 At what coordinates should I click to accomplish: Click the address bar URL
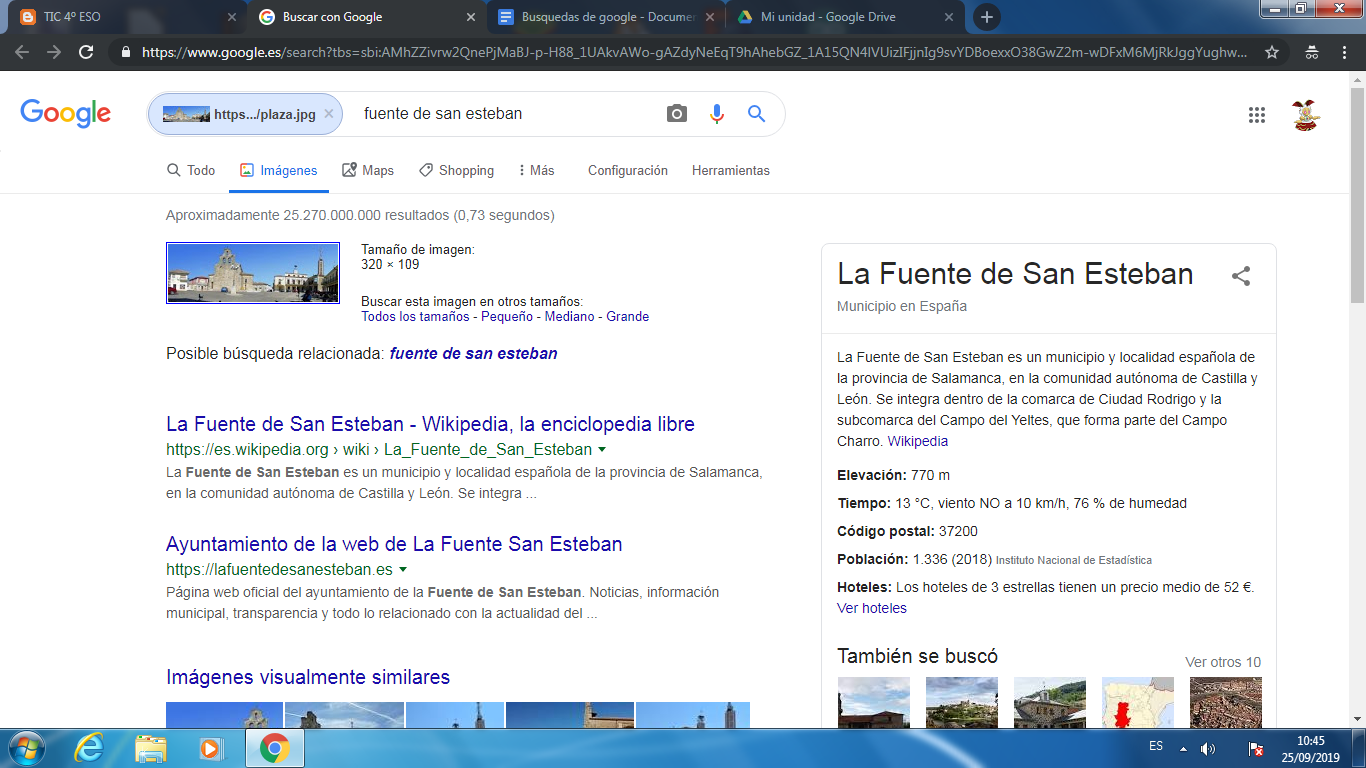point(695,52)
